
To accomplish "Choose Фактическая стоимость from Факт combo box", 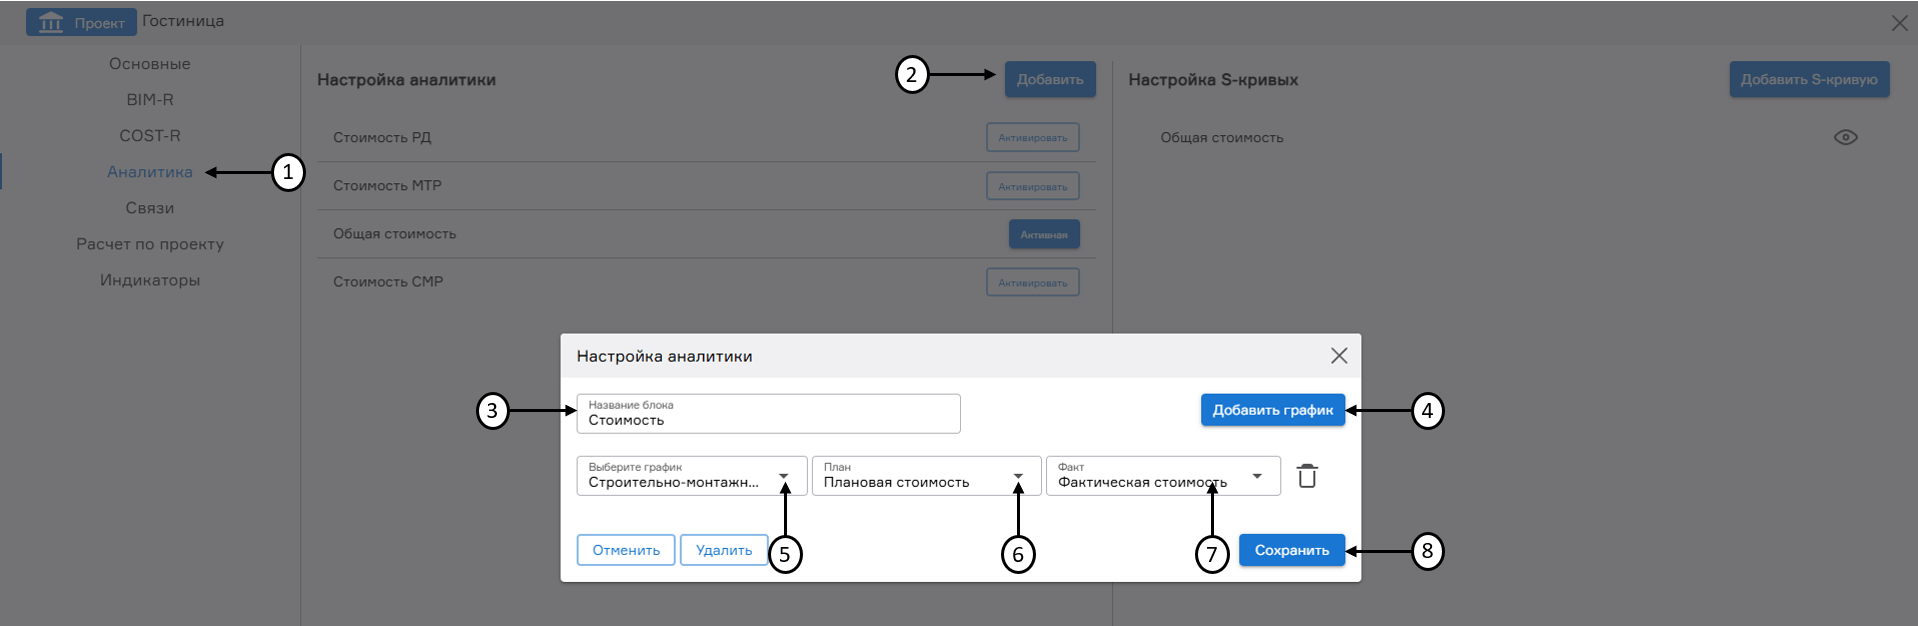I will [x=1140, y=481].
